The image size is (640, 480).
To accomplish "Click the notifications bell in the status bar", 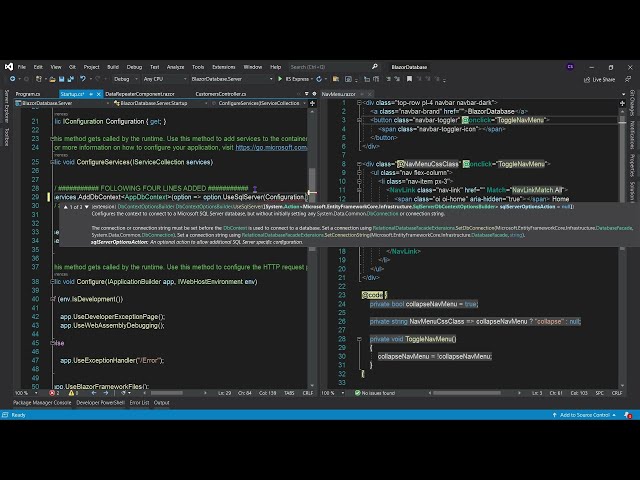I will 628,415.
